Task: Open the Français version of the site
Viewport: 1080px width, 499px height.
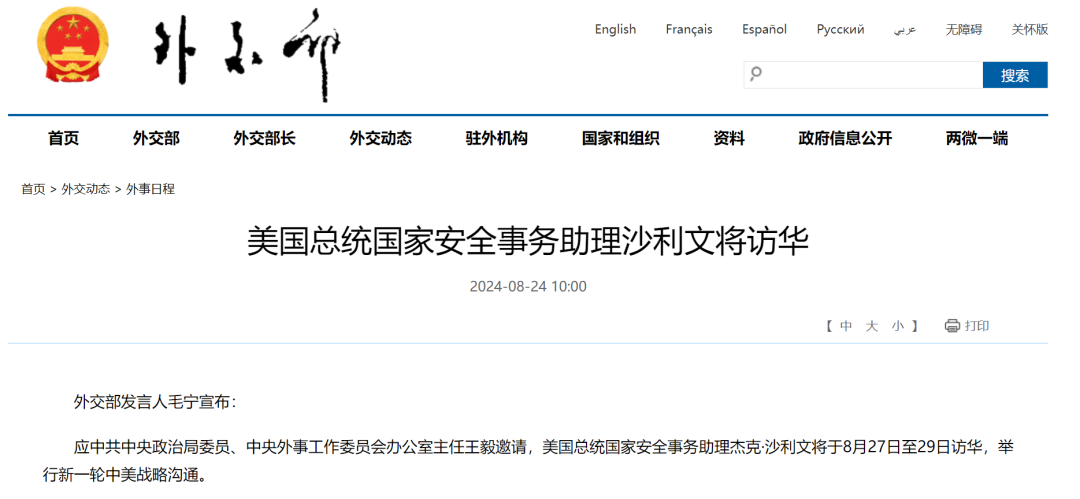Action: click(x=689, y=29)
